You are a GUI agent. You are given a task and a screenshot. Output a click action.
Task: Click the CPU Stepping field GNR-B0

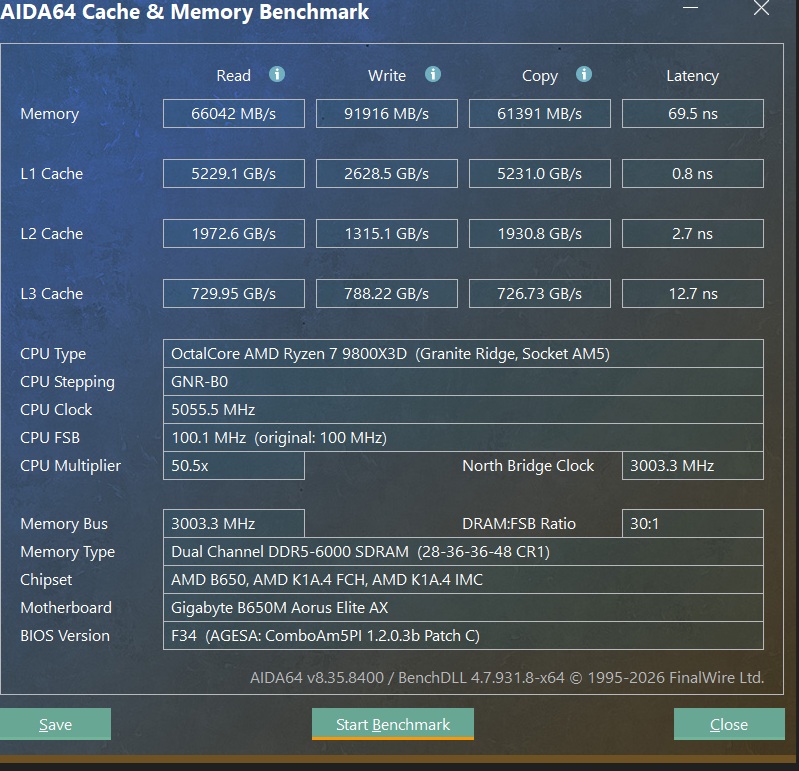pyautogui.click(x=463, y=382)
